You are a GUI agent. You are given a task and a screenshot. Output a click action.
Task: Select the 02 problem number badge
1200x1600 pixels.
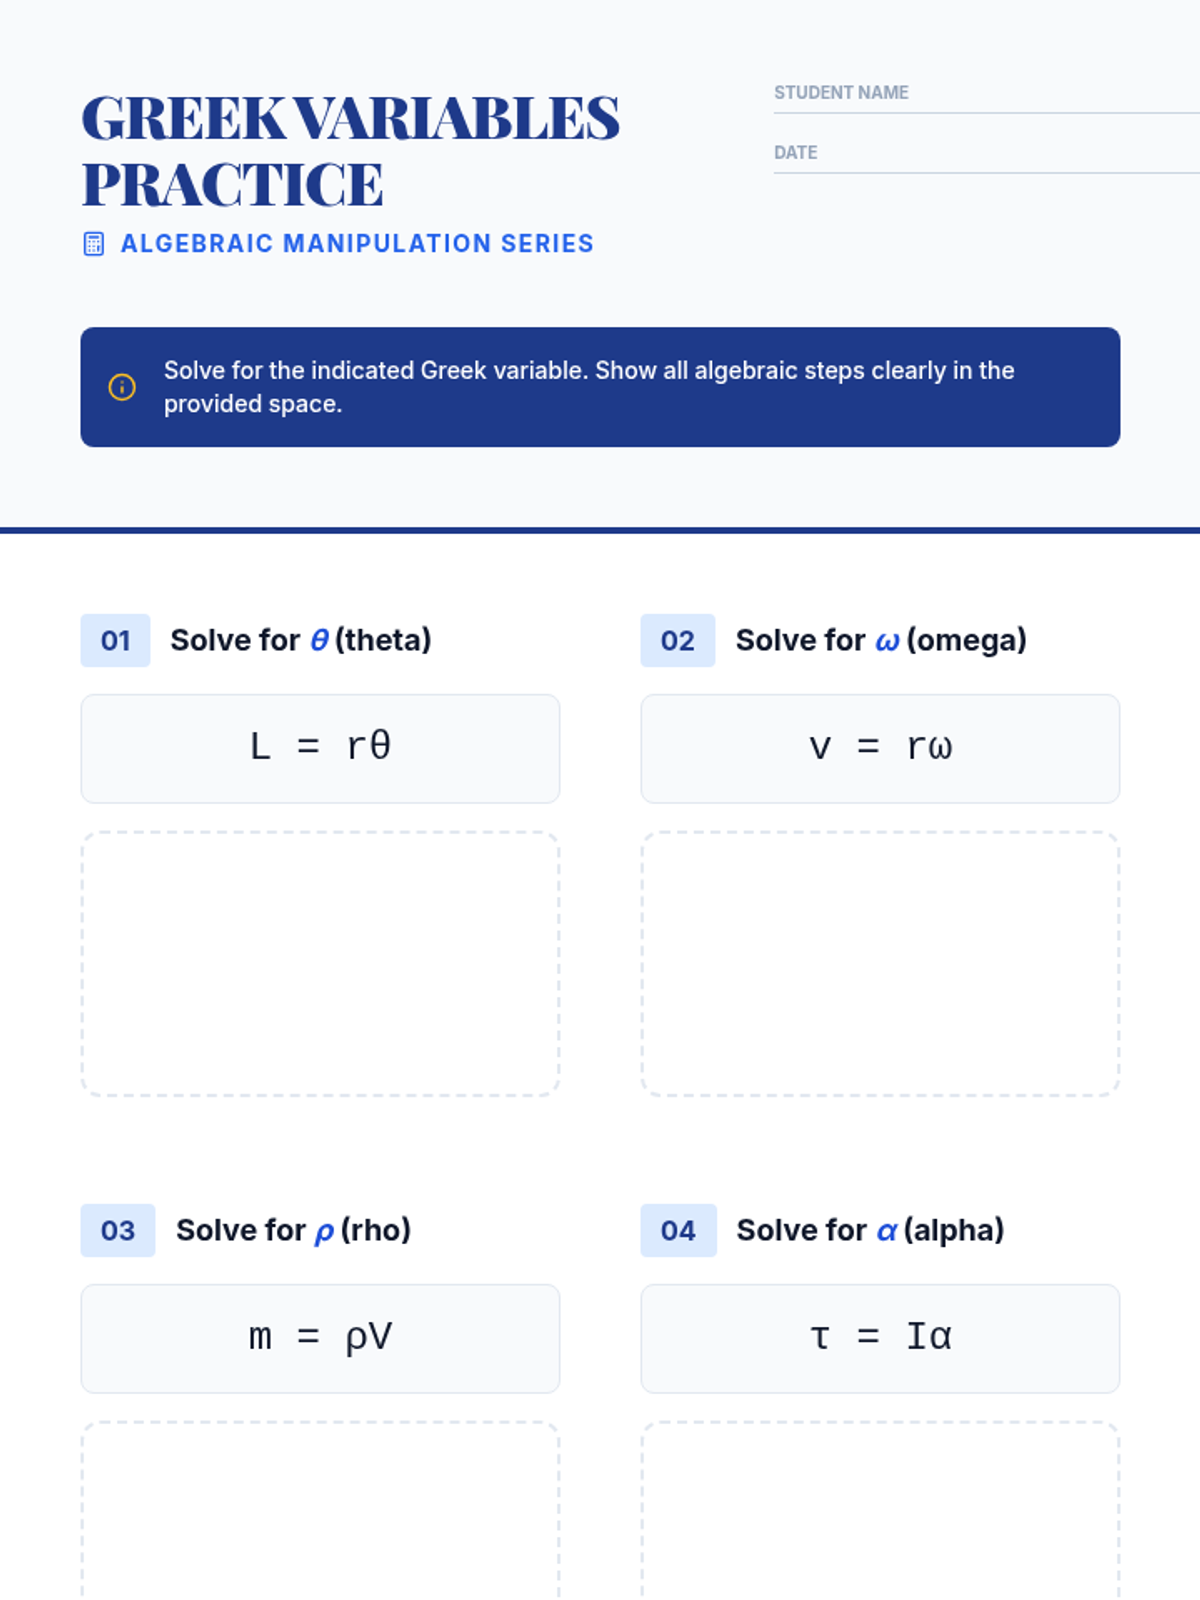coord(678,640)
